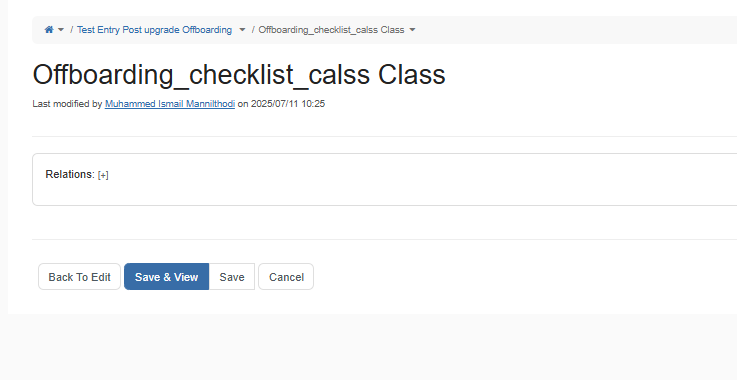Expand caret after Test Entry Post upgrade Offboarding
737x380 pixels.
[242, 30]
